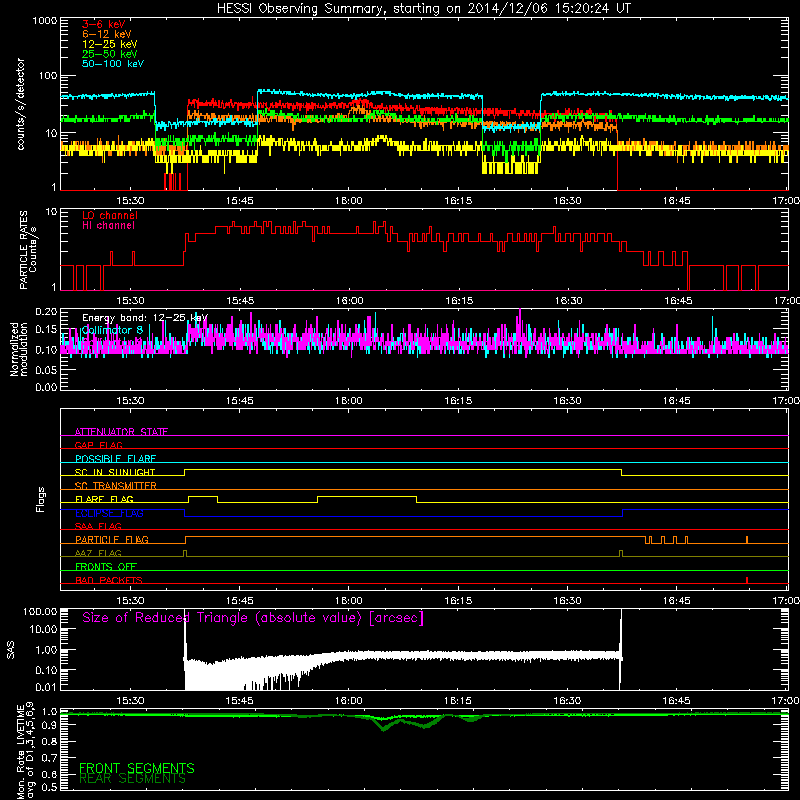Click the 0.15 modulation axis value
The height and width of the screenshot is (800, 800).
pos(46,330)
